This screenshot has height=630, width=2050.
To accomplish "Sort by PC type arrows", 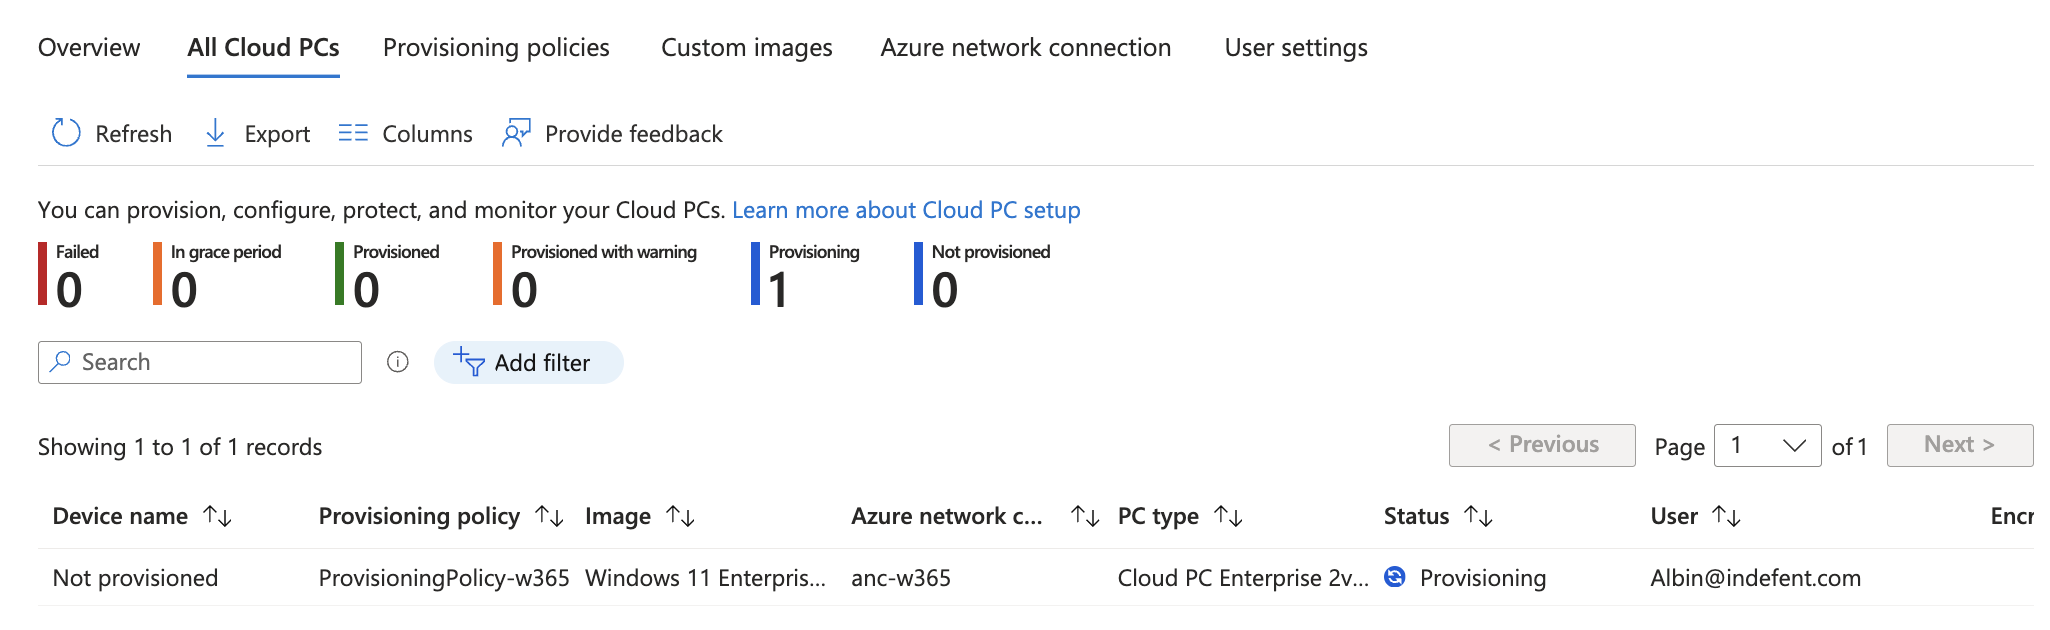I will click(x=1228, y=516).
